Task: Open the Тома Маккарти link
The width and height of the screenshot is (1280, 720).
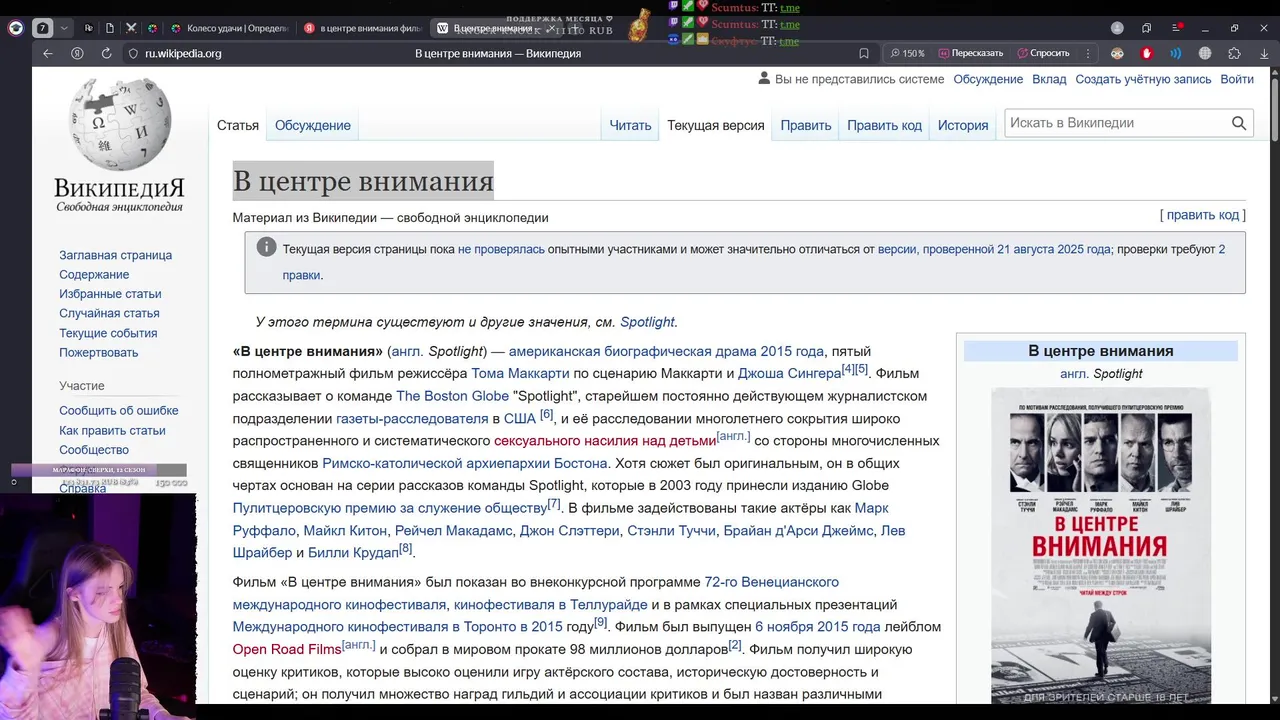Action: (520, 374)
